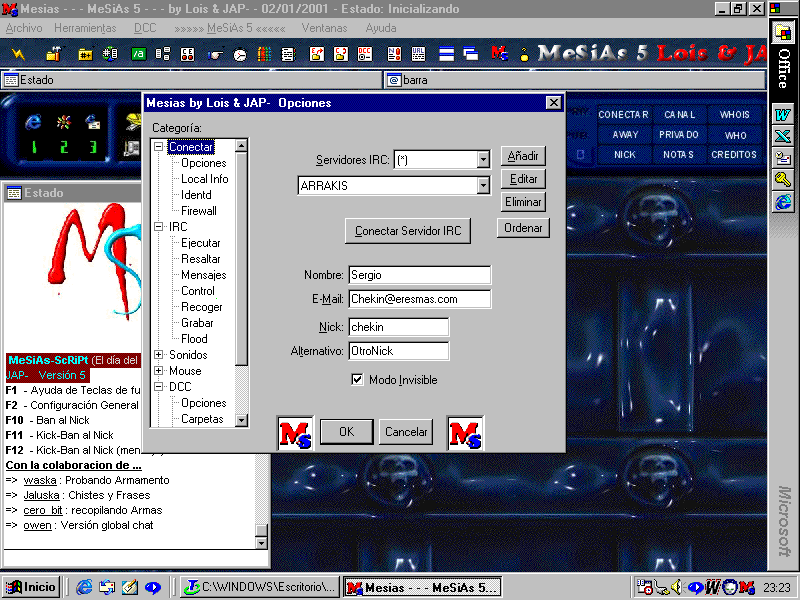Click the AWAY panel button
The height and width of the screenshot is (600, 800).
click(625, 135)
